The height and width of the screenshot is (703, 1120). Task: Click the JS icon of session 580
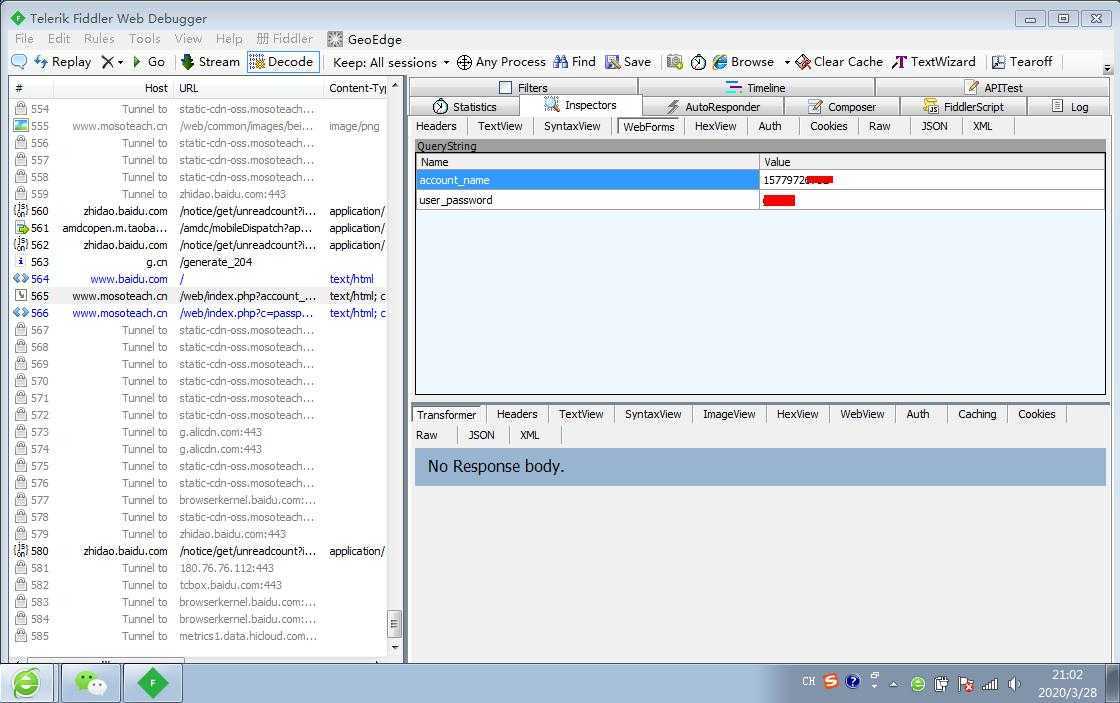[x=21, y=551]
